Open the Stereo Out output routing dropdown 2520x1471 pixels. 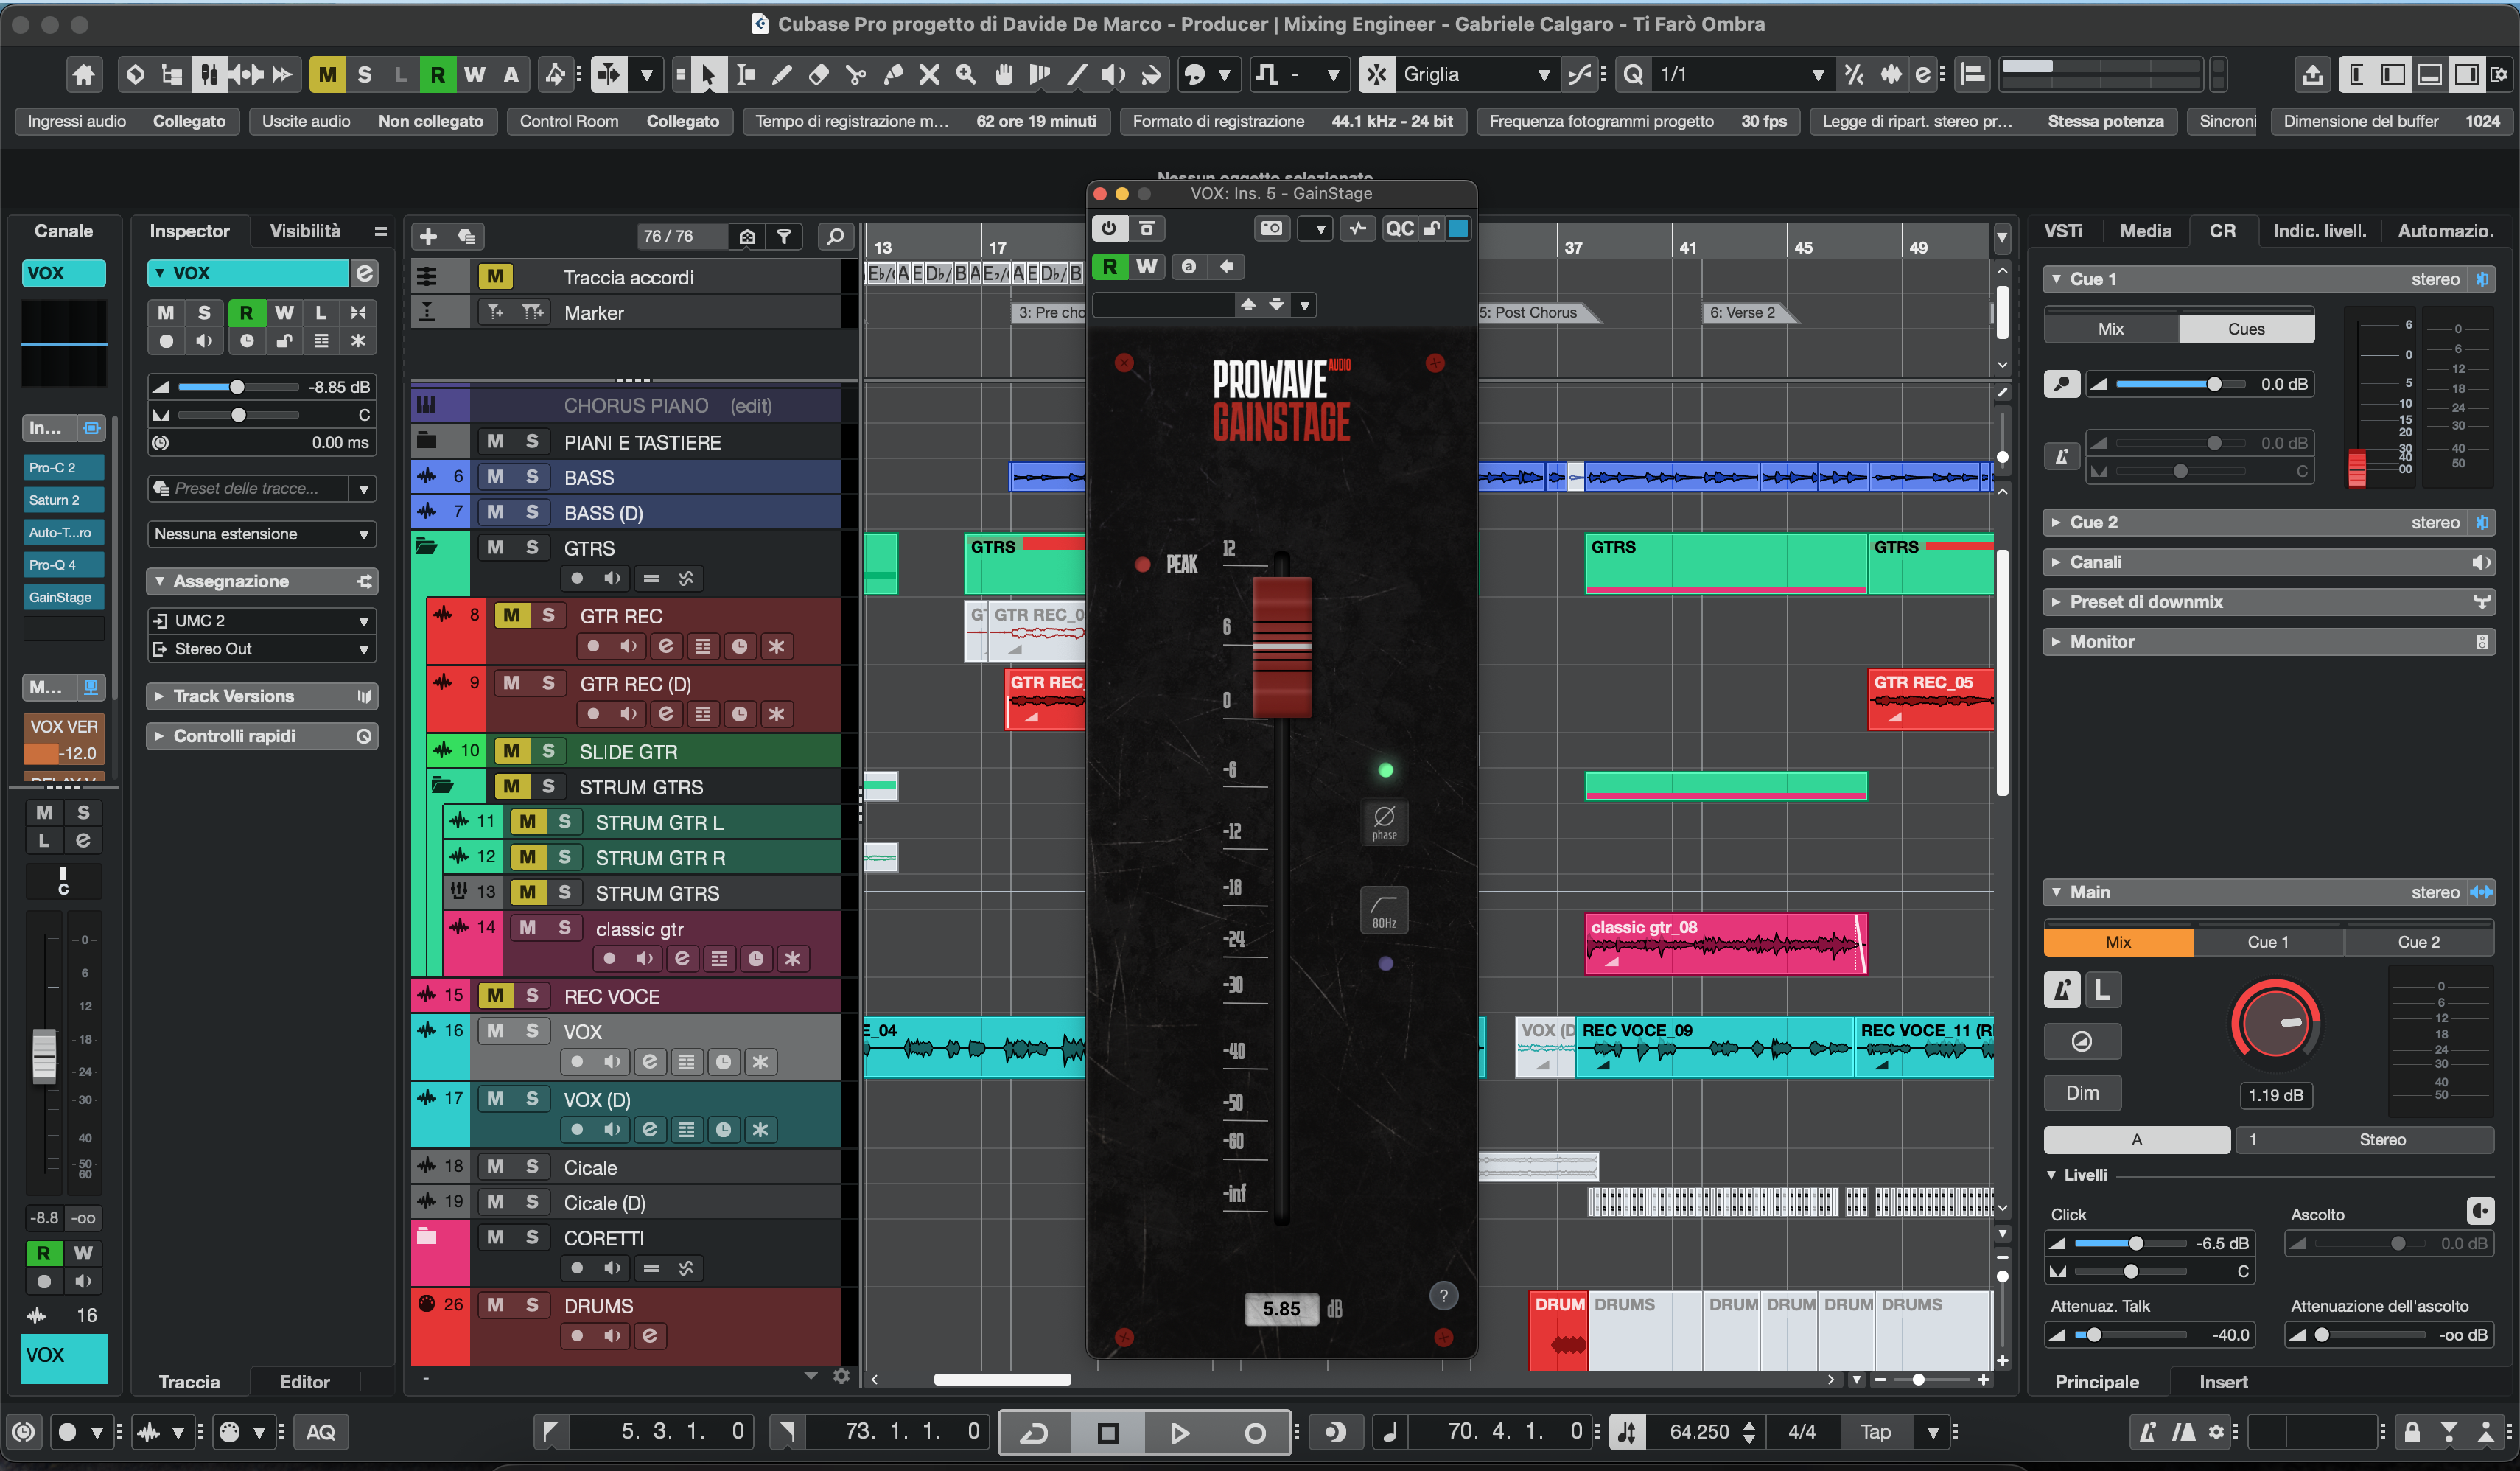tap(262, 649)
